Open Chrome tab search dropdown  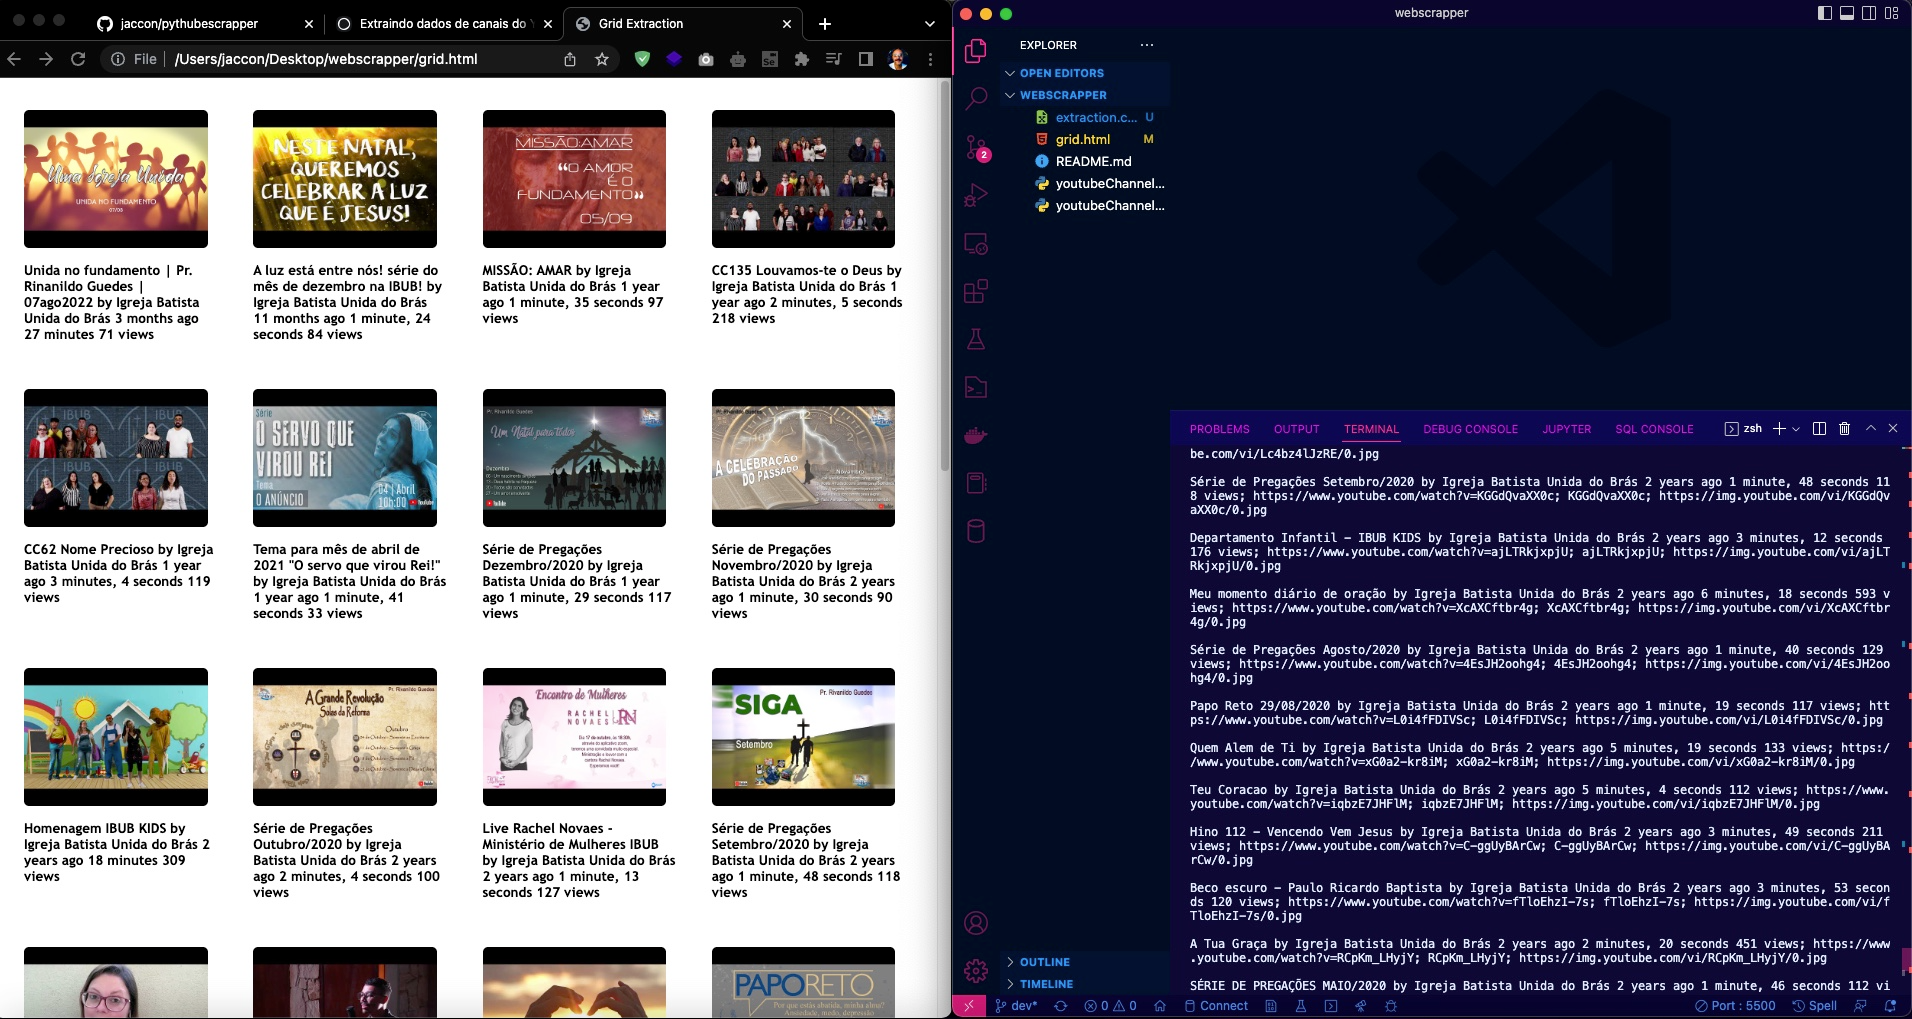point(930,23)
